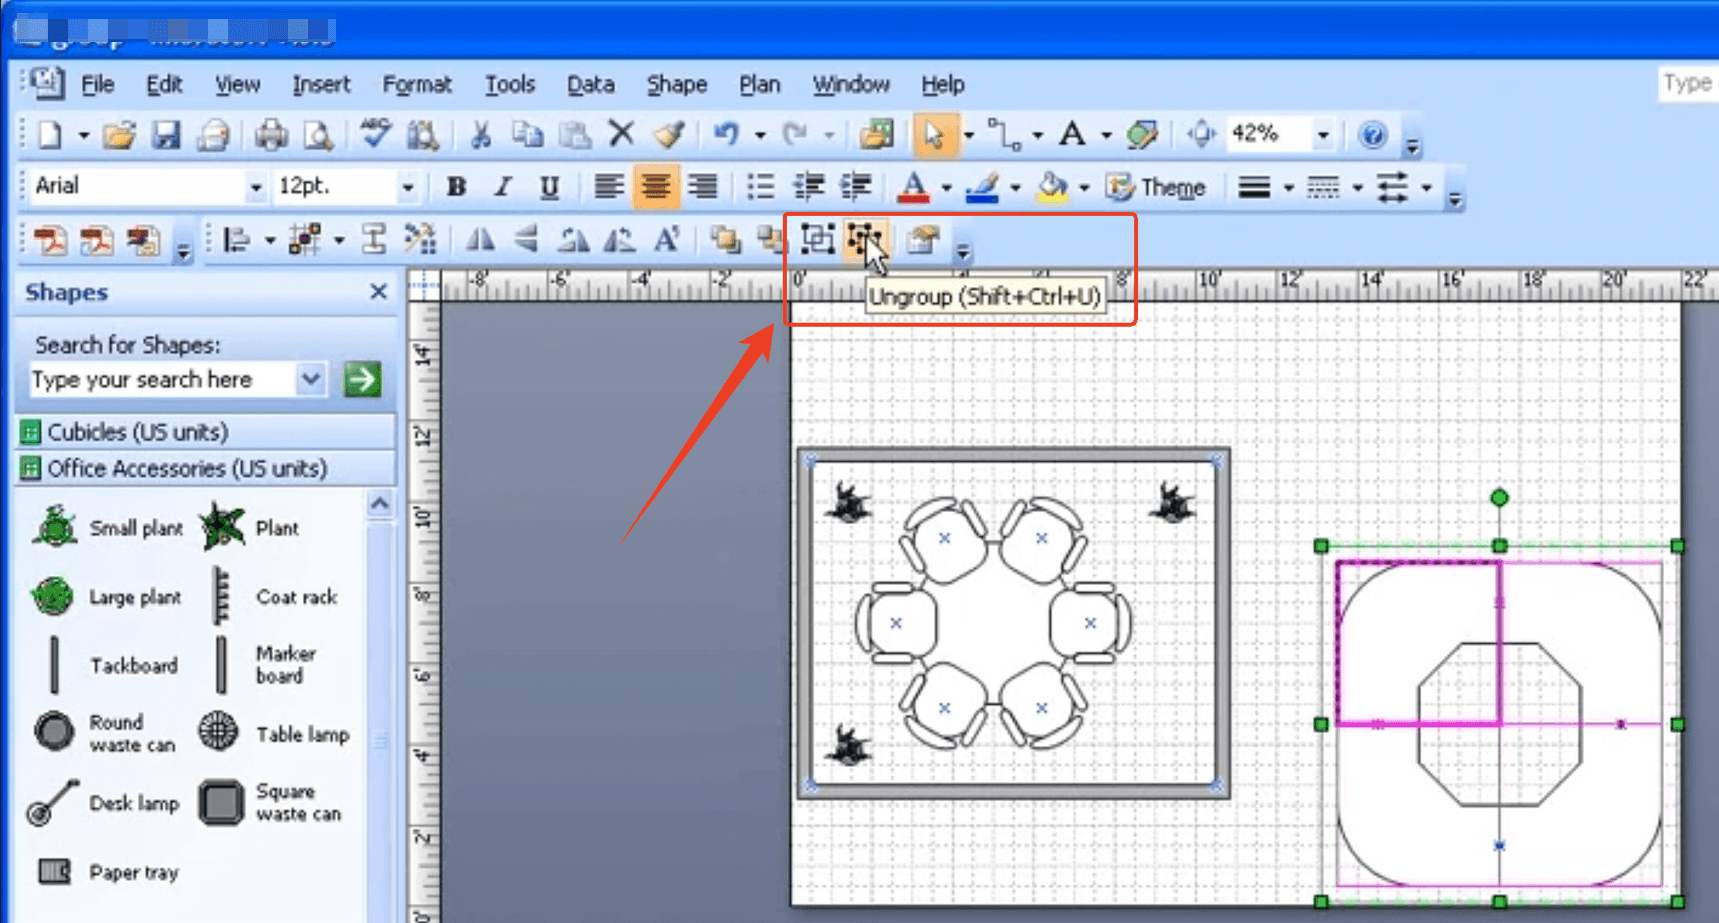Open Cubicles (US units) stencil
The width and height of the screenshot is (1719, 923).
(x=206, y=432)
